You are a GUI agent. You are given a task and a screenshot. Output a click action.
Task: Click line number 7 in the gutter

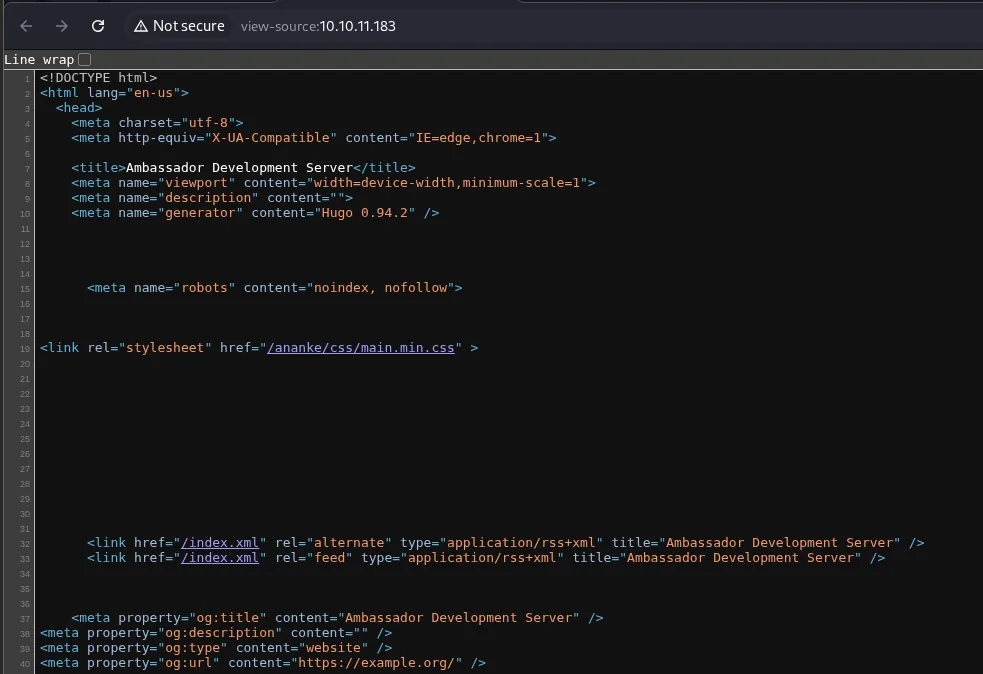[x=27, y=169]
